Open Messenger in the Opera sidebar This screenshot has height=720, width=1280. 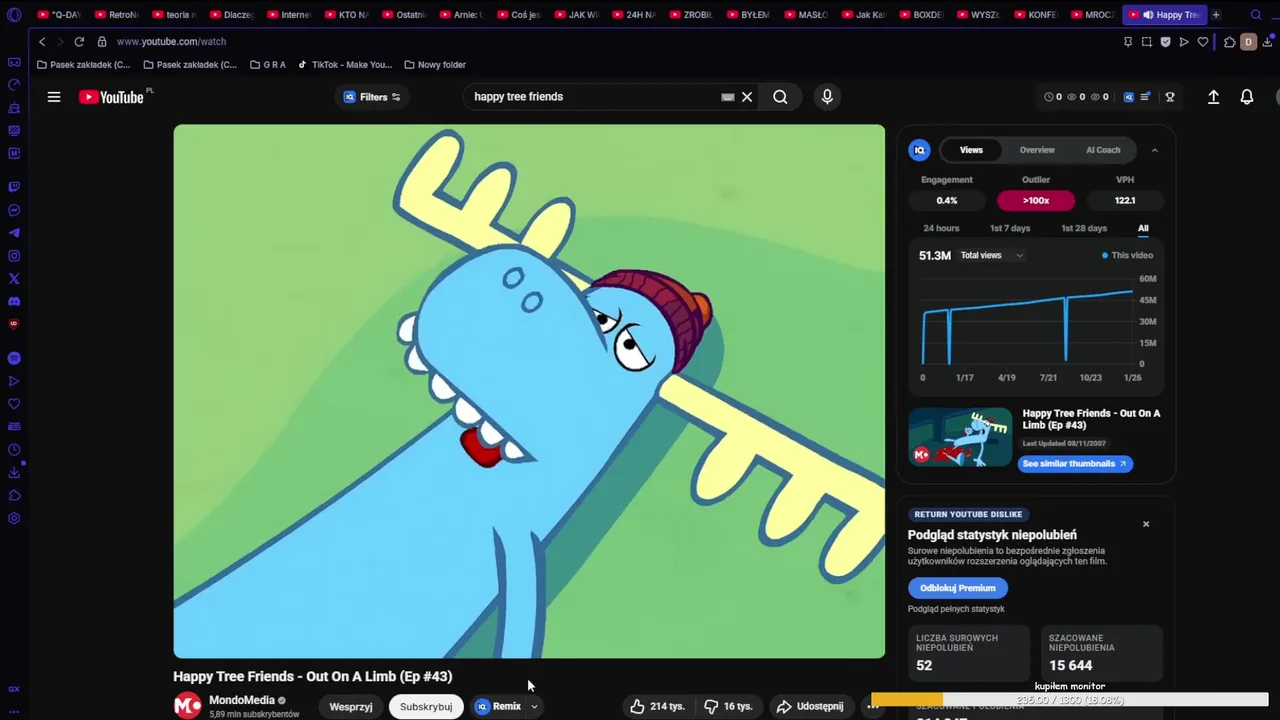(x=14, y=210)
